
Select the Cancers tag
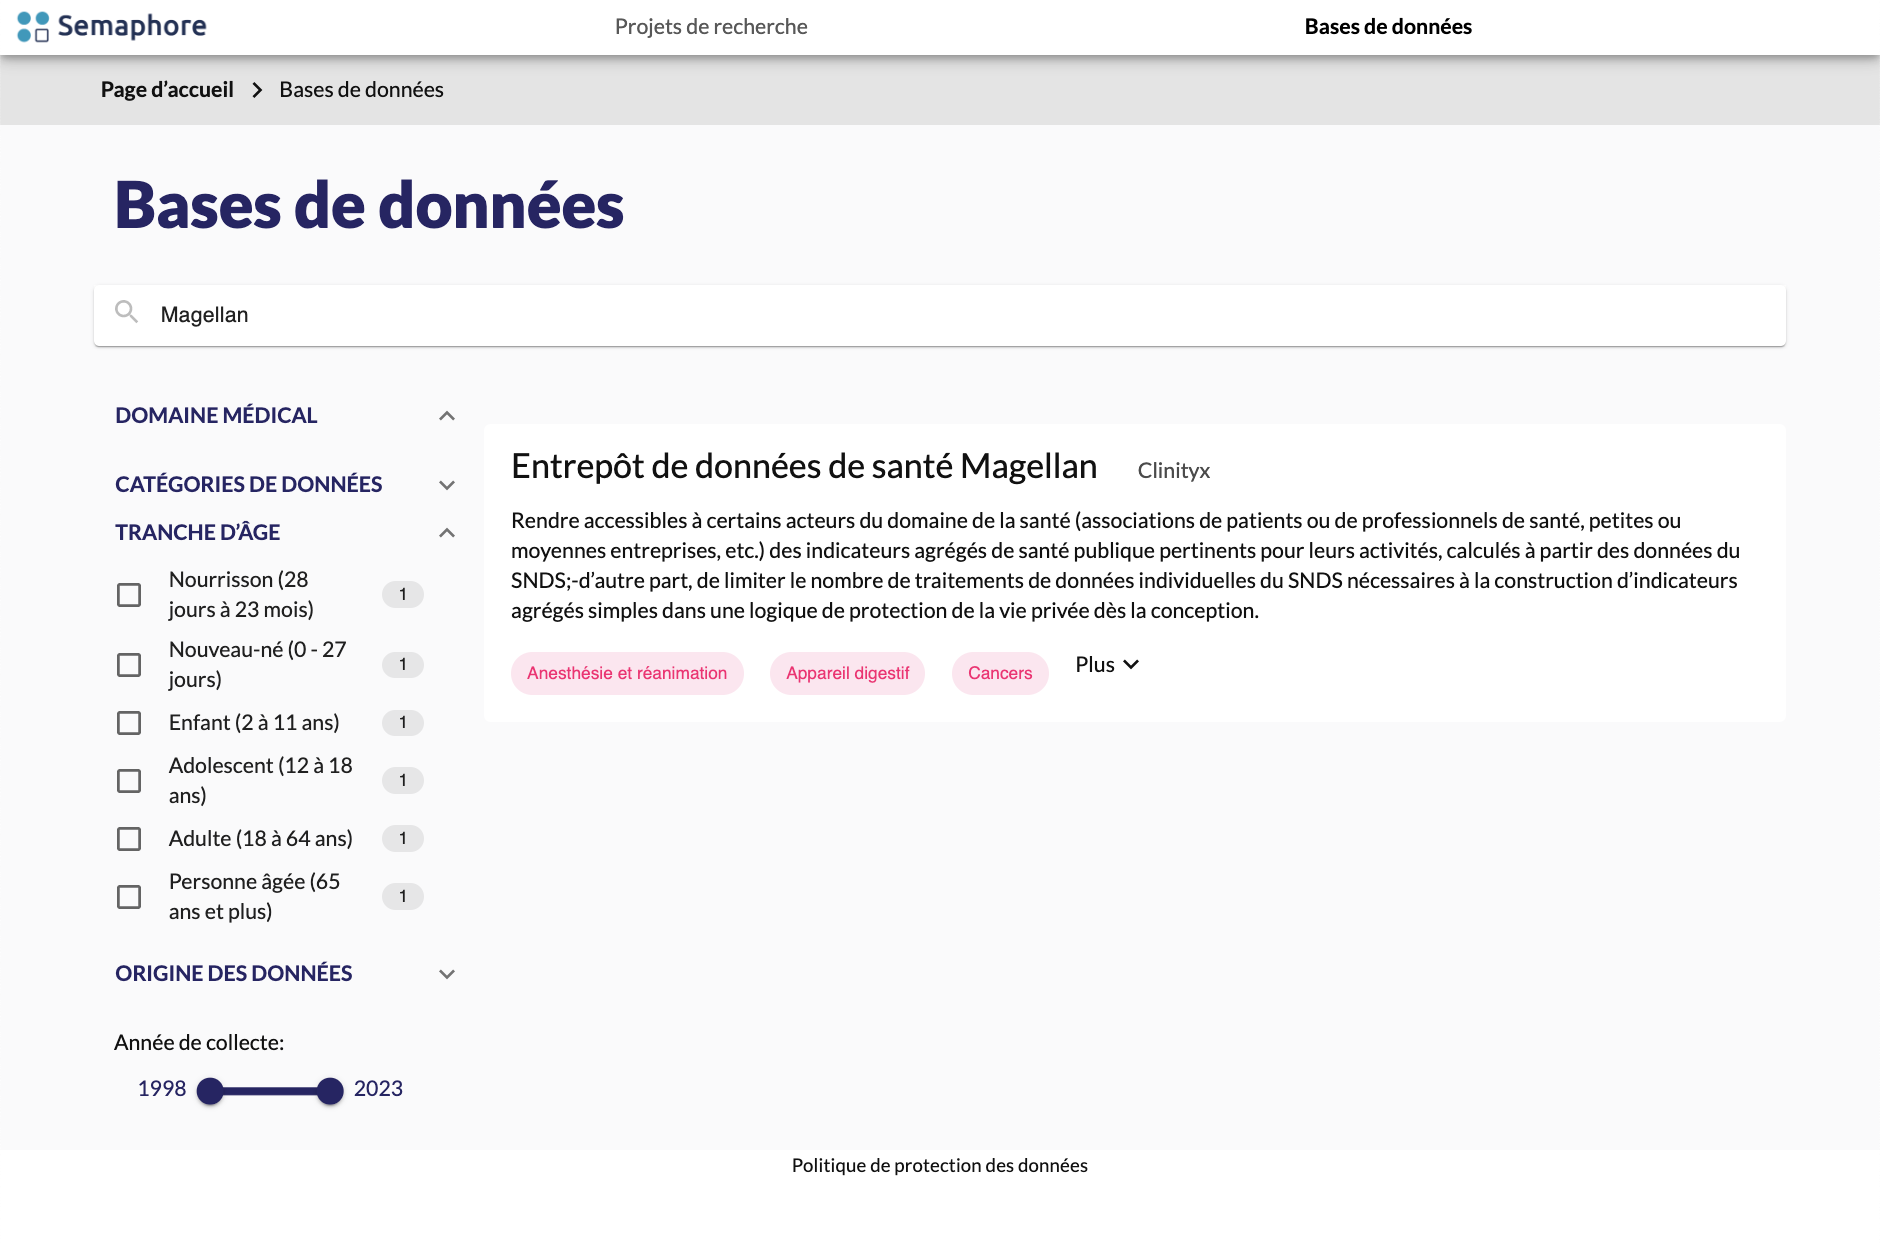[x=1000, y=673]
